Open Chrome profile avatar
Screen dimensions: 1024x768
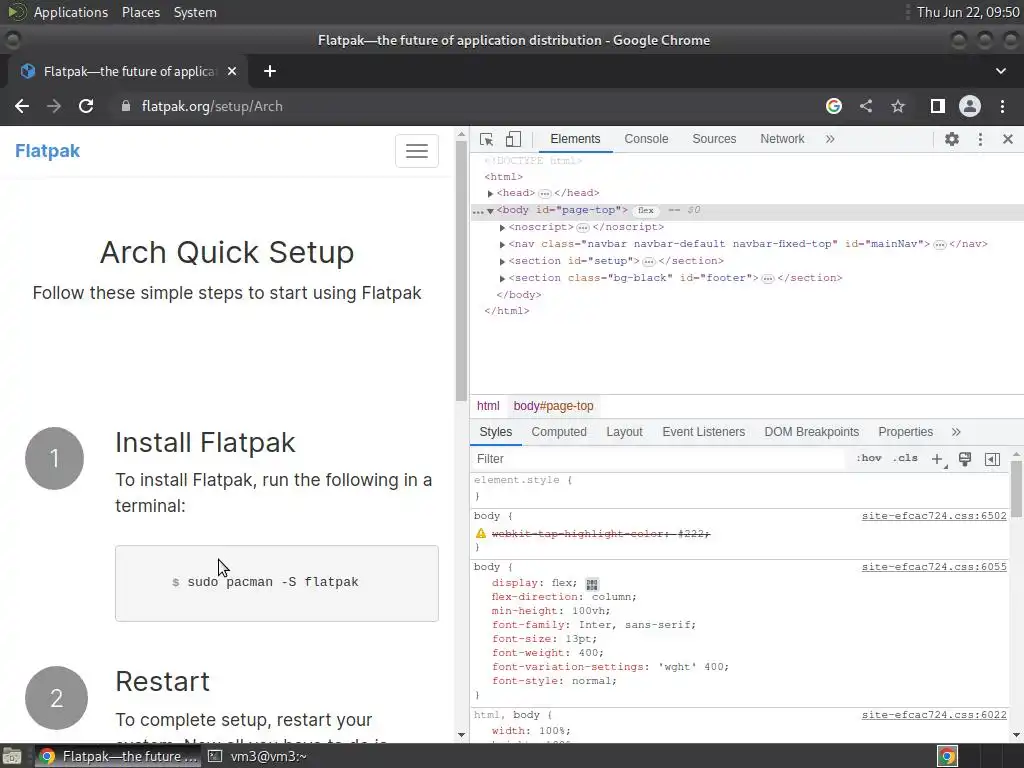click(970, 106)
